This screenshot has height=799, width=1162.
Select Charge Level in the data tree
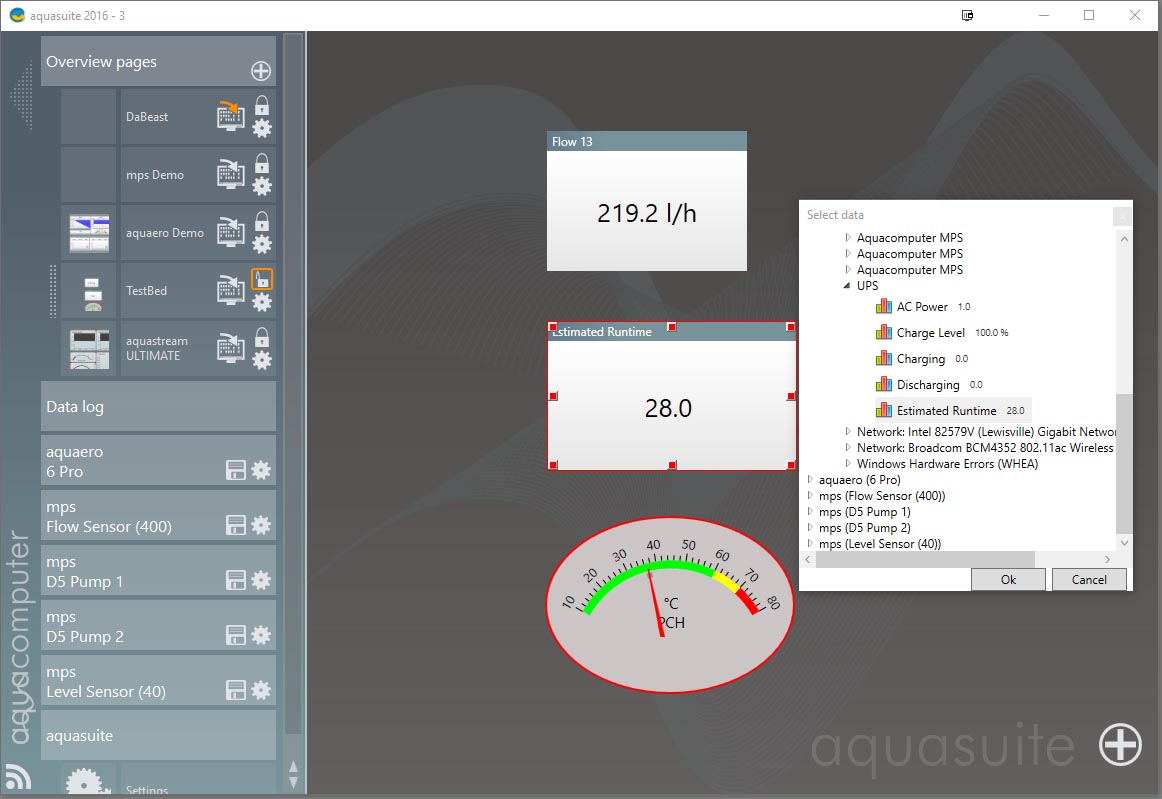point(930,333)
